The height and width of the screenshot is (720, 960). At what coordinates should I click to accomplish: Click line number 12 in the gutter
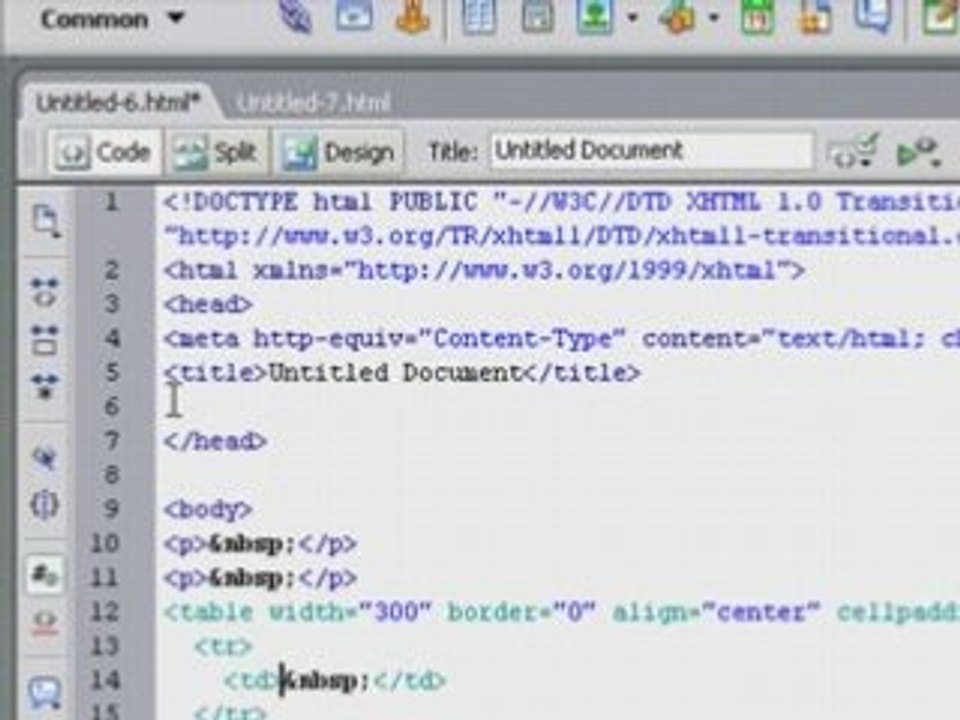tap(105, 612)
